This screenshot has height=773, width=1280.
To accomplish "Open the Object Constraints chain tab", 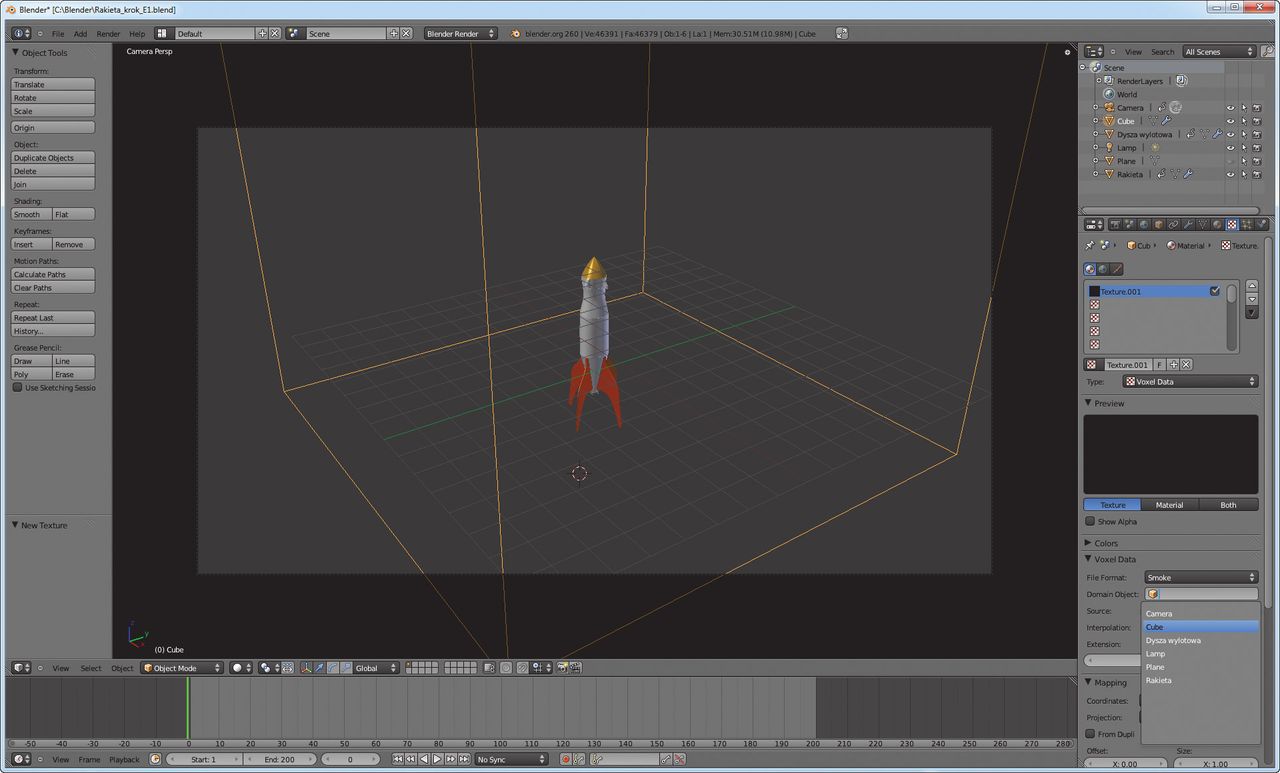I will click(1173, 225).
